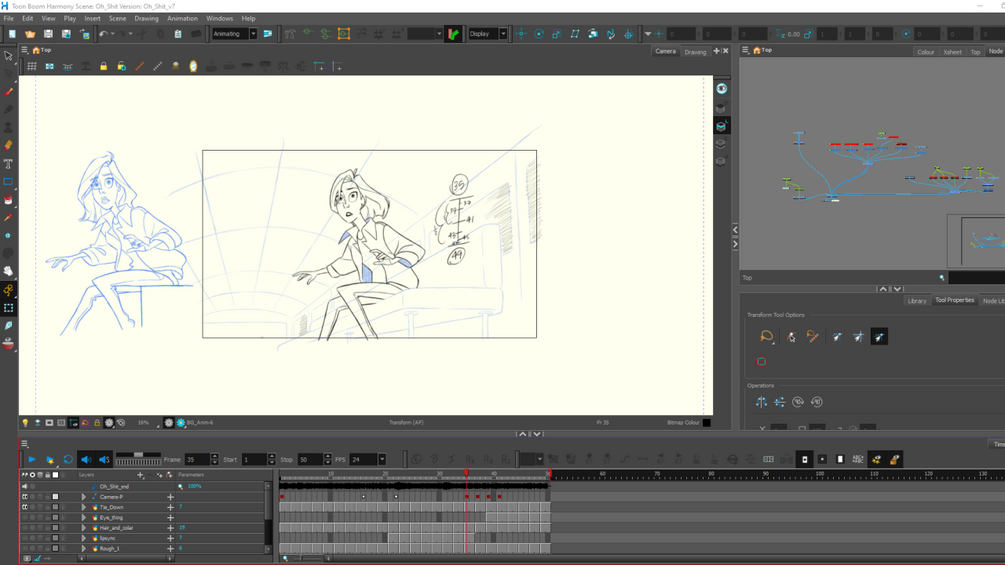Open the FPS dropdown arrow
This screenshot has height=565, width=1005.
pos(382,459)
